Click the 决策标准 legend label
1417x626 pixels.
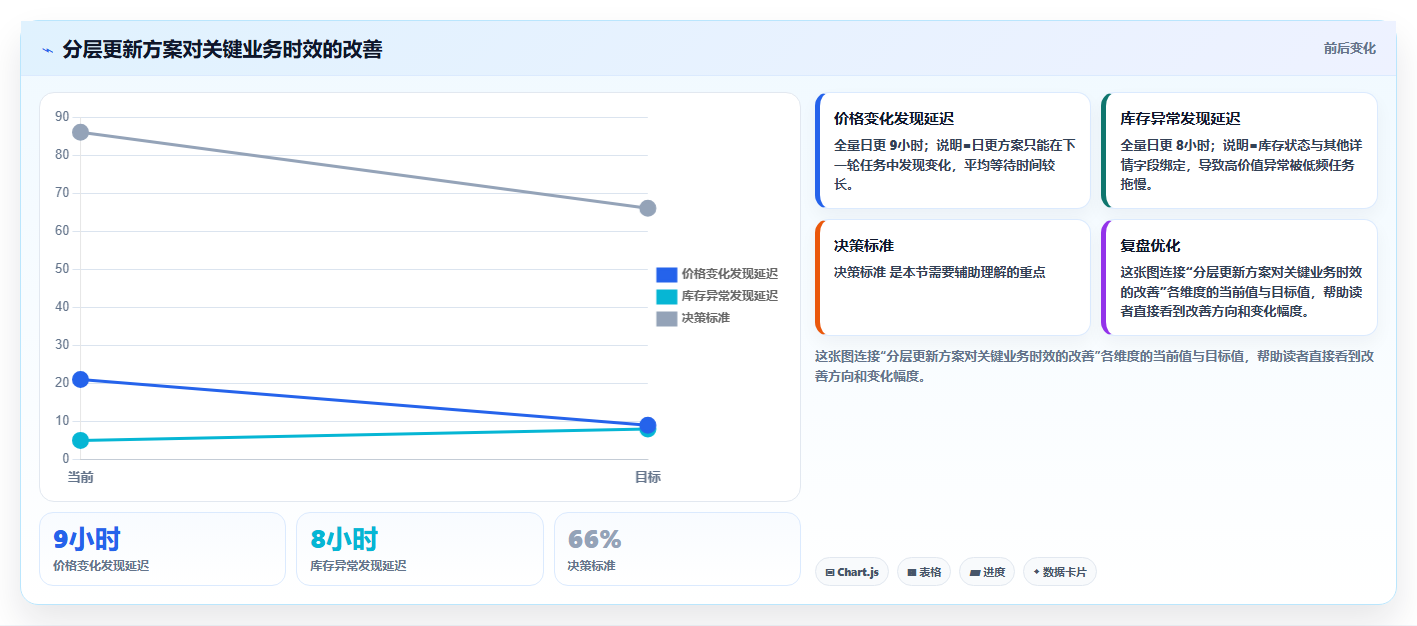(706, 318)
